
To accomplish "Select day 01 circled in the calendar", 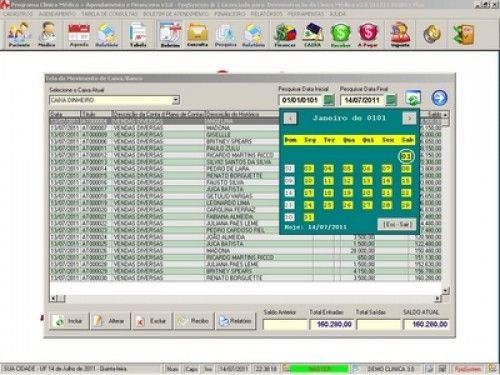I will pyautogui.click(x=406, y=156).
